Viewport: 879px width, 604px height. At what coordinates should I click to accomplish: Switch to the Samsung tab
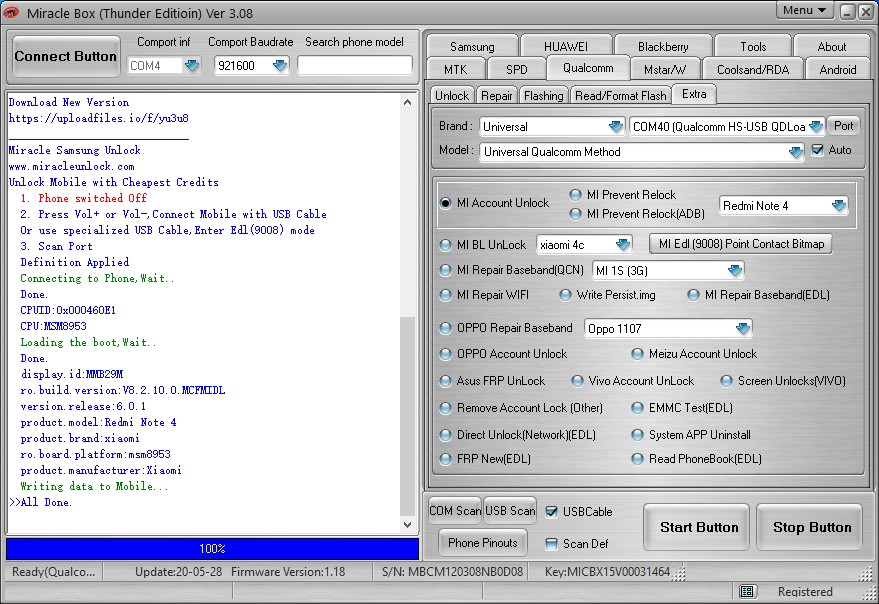(x=472, y=47)
